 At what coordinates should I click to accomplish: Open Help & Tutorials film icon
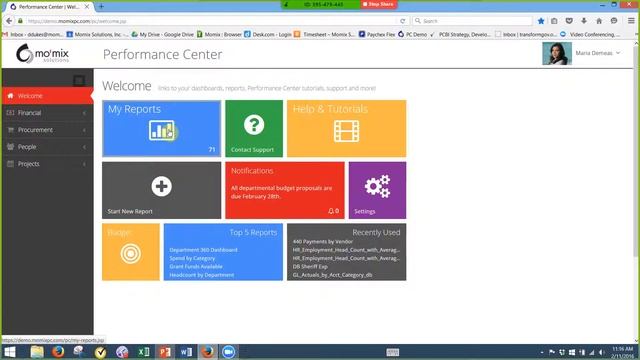click(347, 131)
